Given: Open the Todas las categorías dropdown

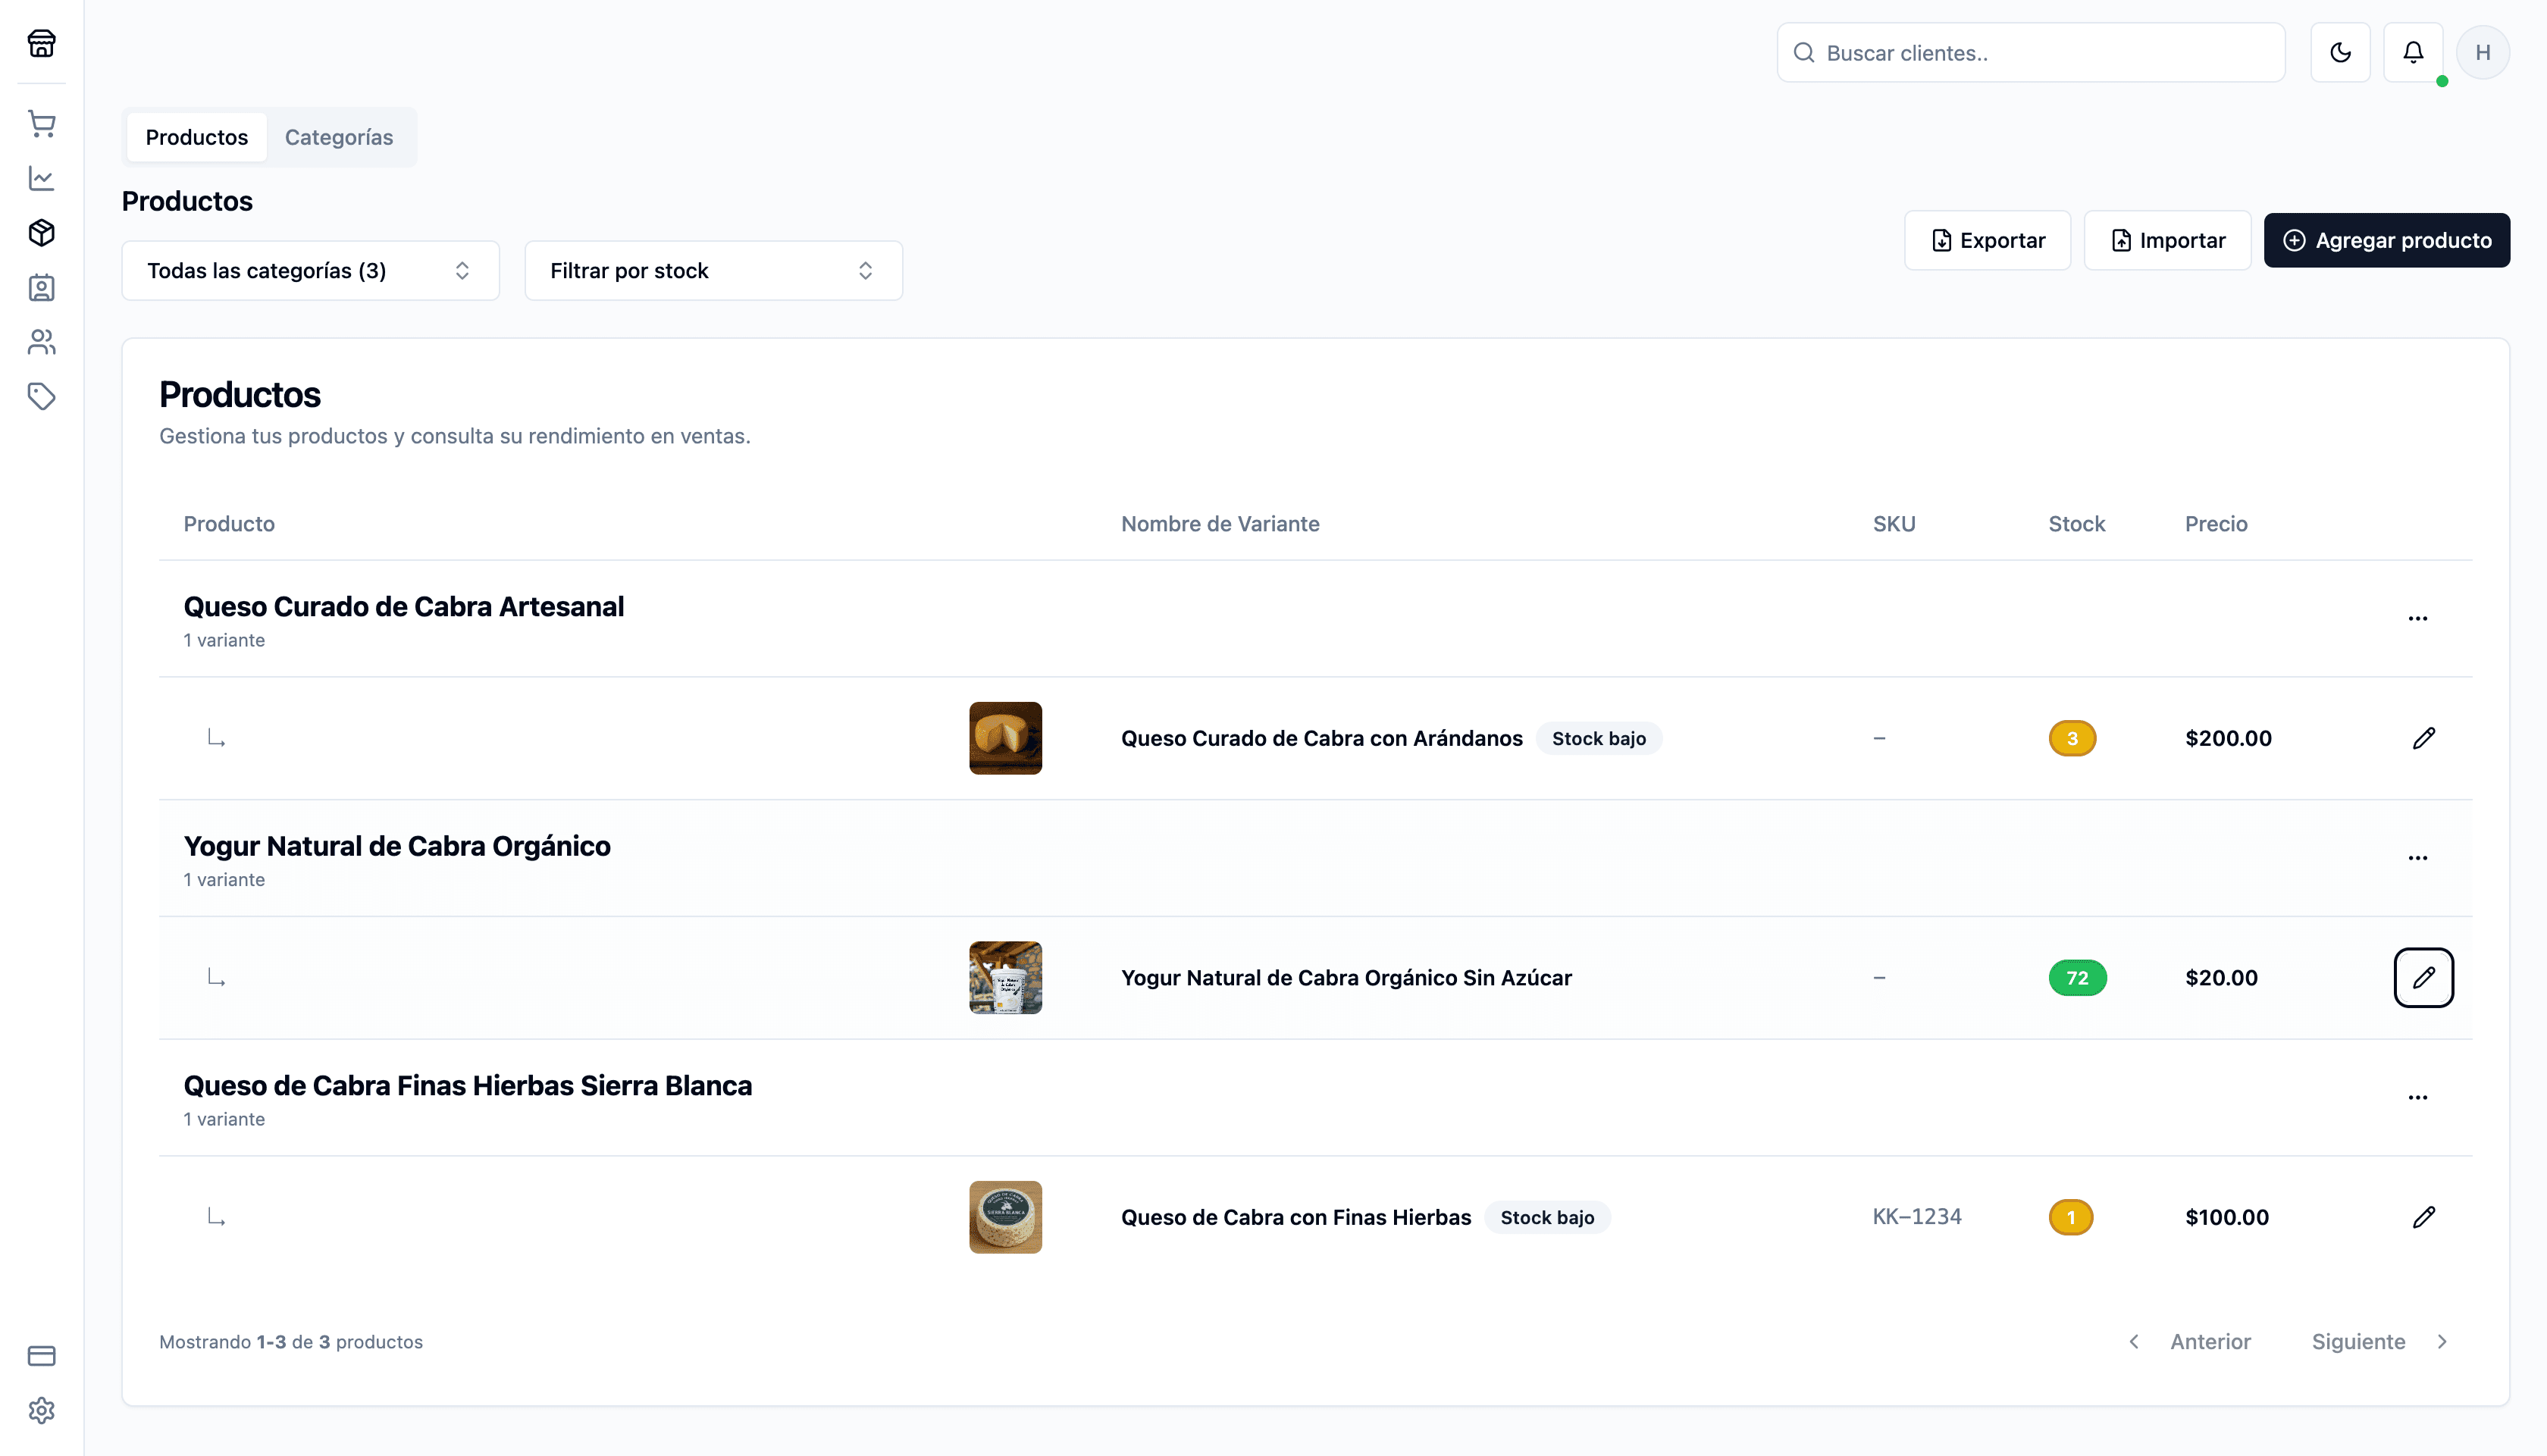Looking at the screenshot, I should pos(310,270).
